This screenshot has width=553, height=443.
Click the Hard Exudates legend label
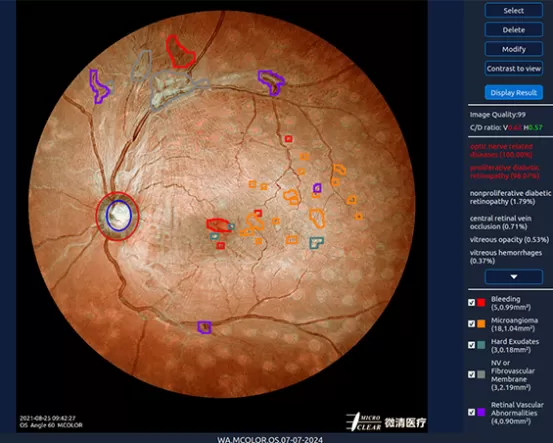click(515, 345)
